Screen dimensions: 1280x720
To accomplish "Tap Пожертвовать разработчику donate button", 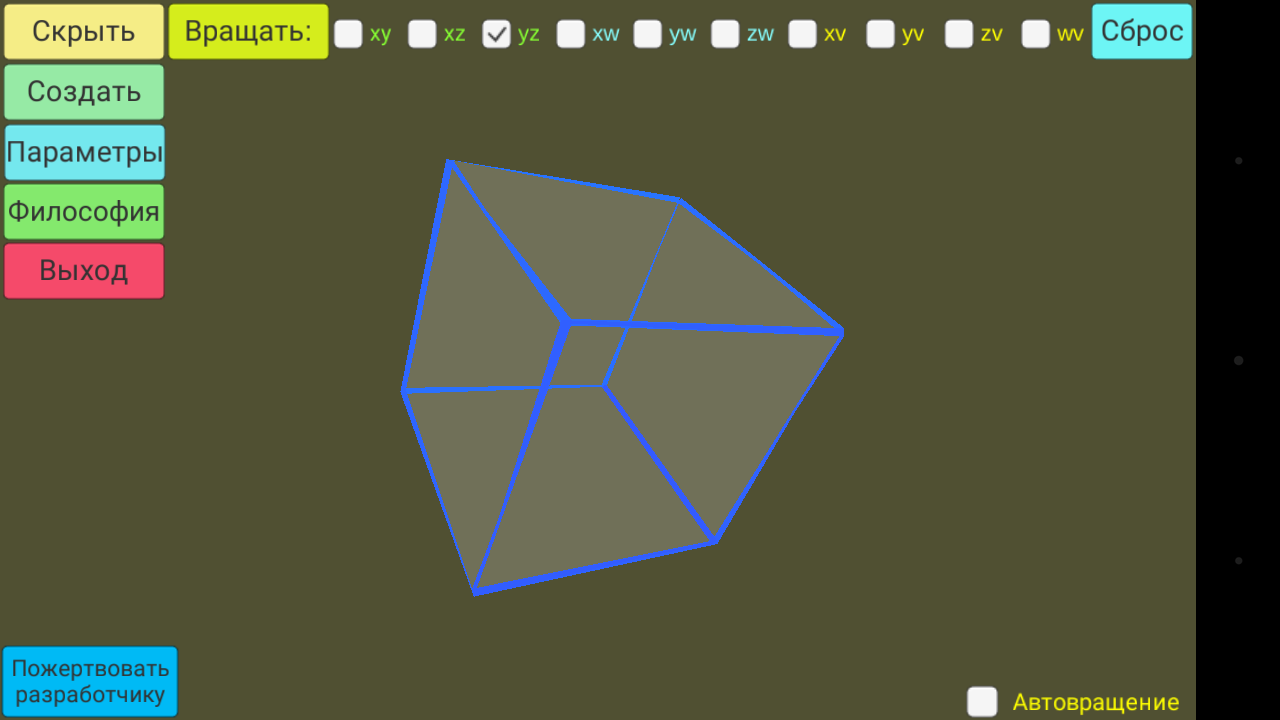I will 90,681.
